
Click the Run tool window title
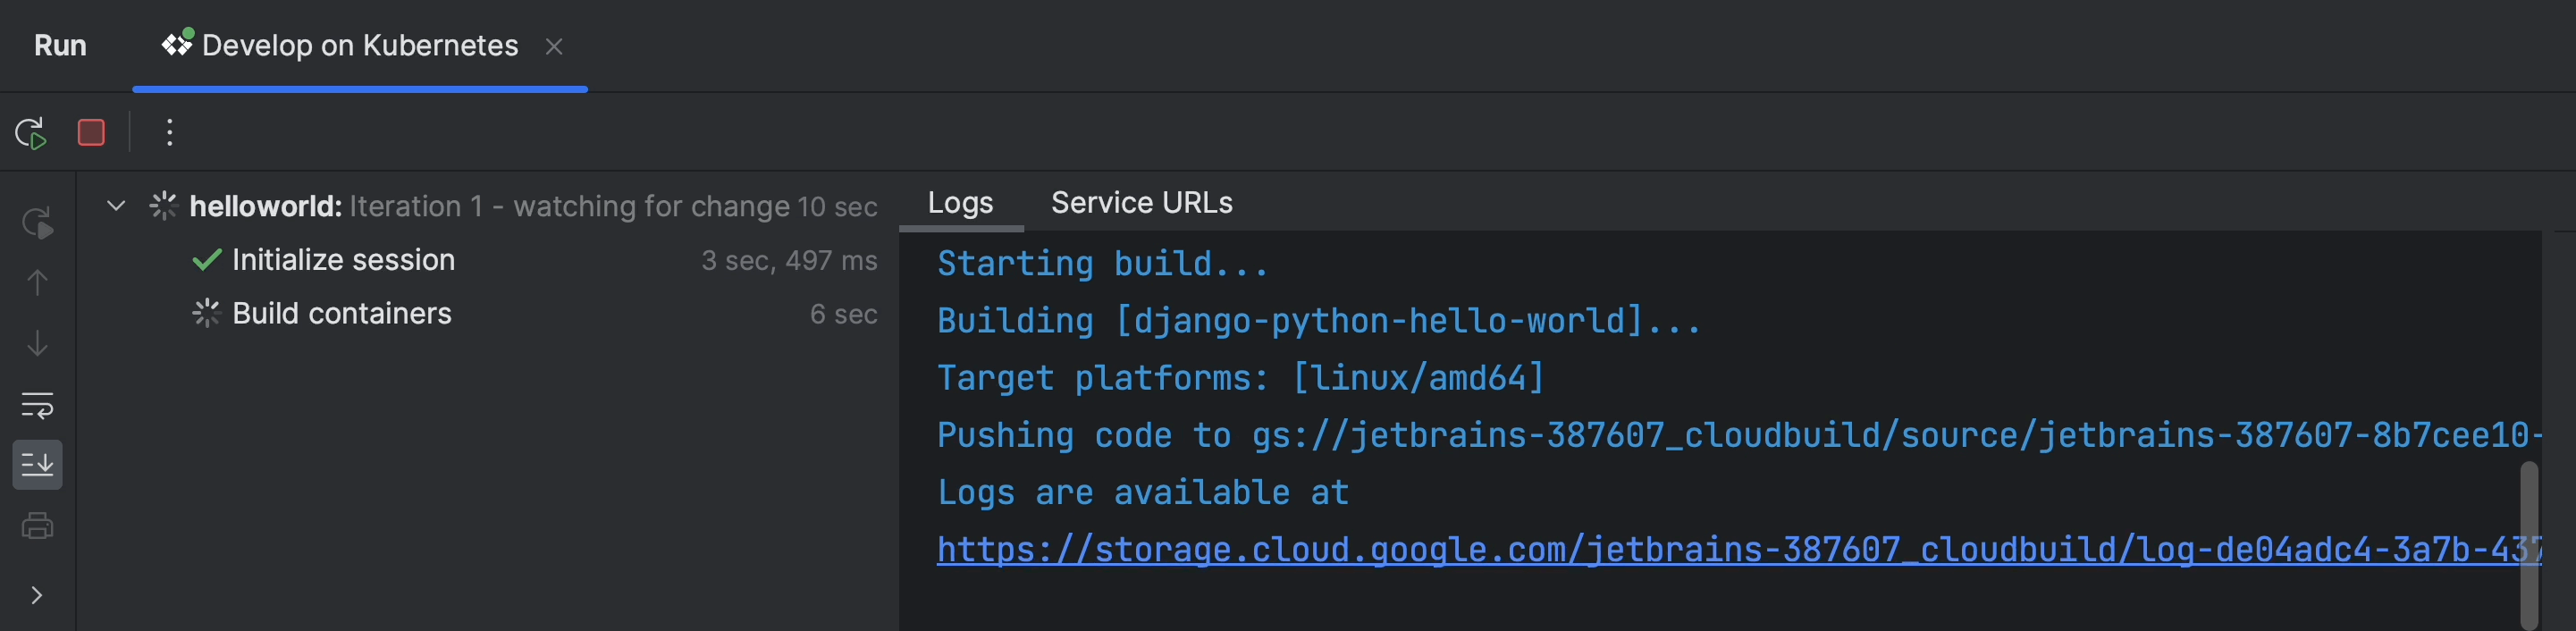point(60,46)
